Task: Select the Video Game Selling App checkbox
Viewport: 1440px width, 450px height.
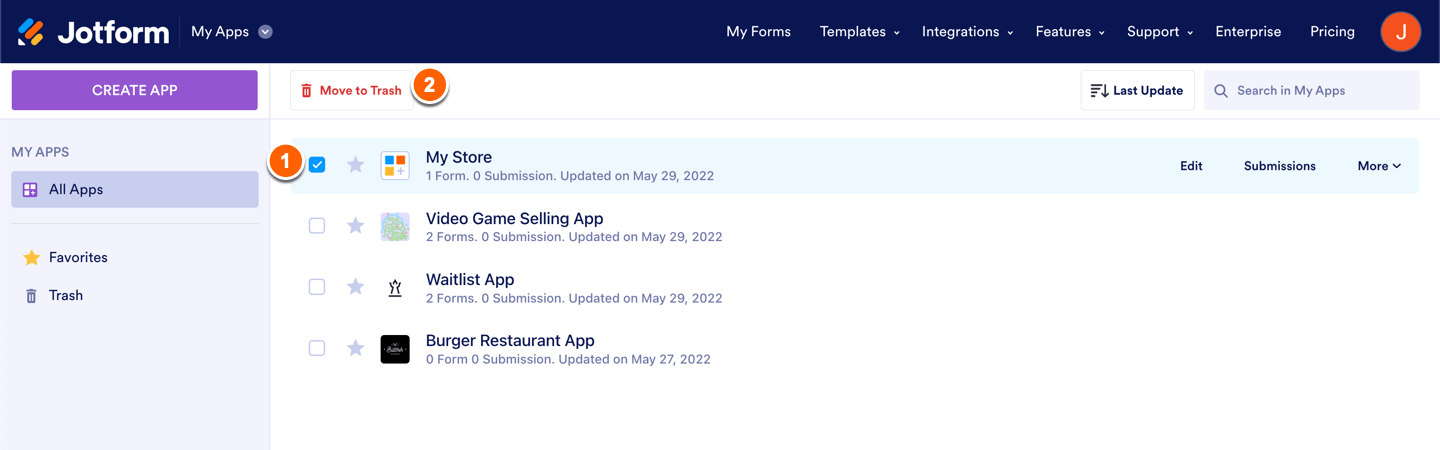Action: tap(317, 226)
